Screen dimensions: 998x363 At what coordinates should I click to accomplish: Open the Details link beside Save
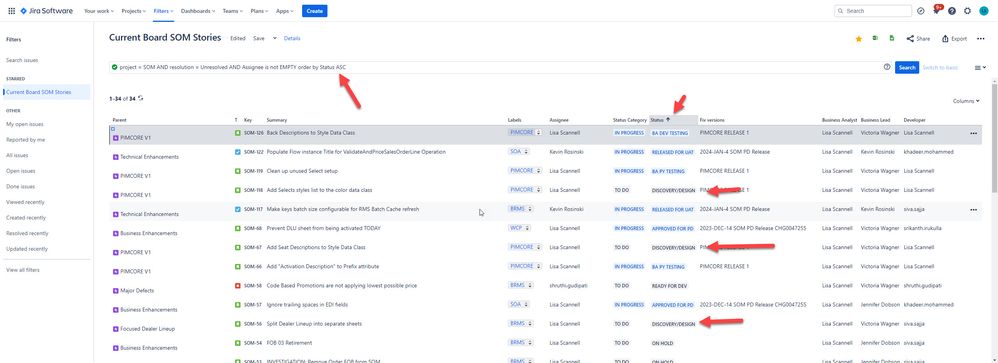(292, 38)
